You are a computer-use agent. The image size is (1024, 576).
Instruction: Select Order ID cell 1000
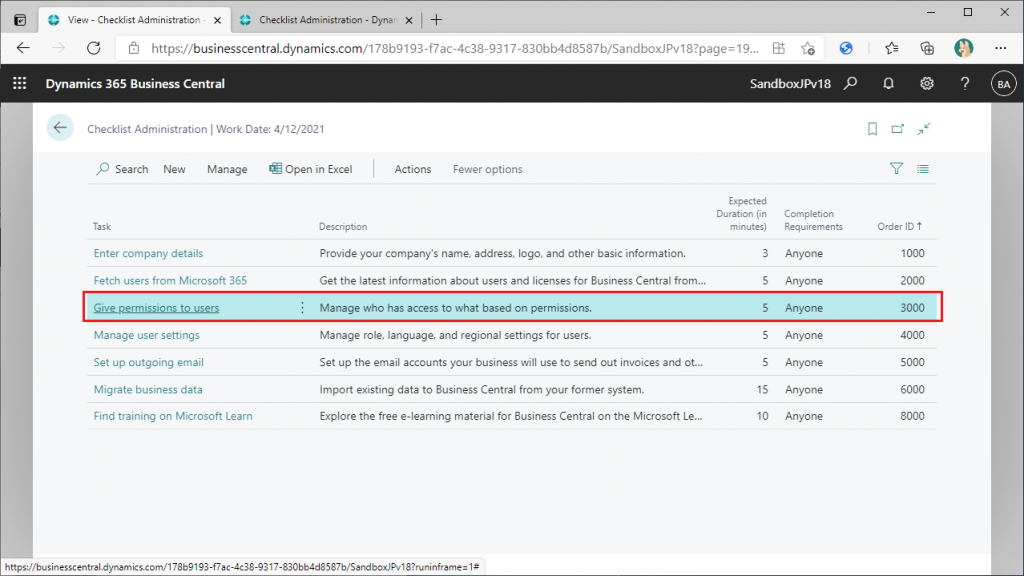(912, 253)
